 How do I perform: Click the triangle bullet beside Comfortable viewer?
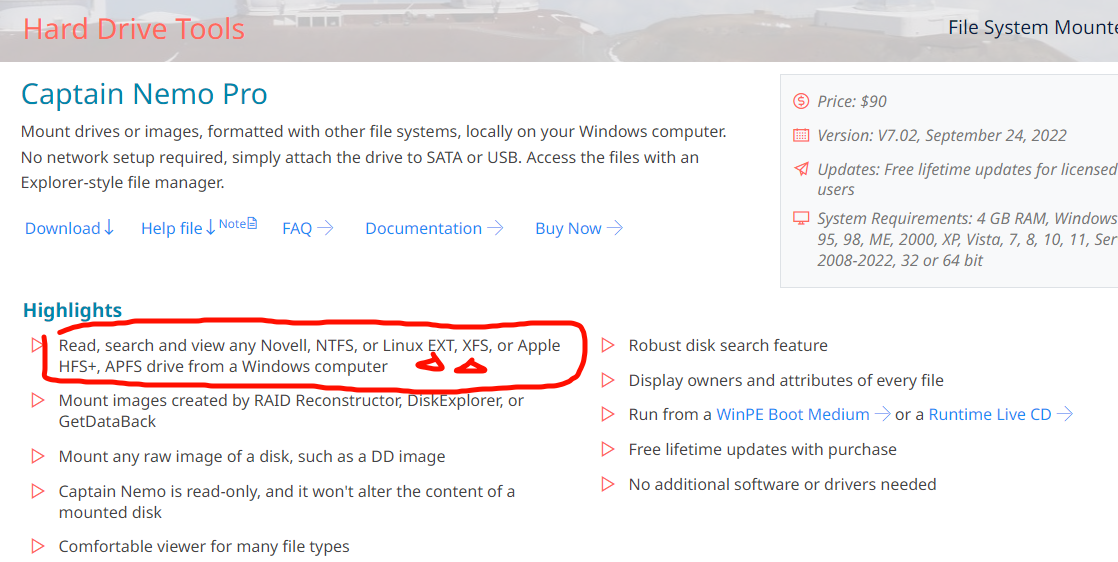(x=38, y=546)
